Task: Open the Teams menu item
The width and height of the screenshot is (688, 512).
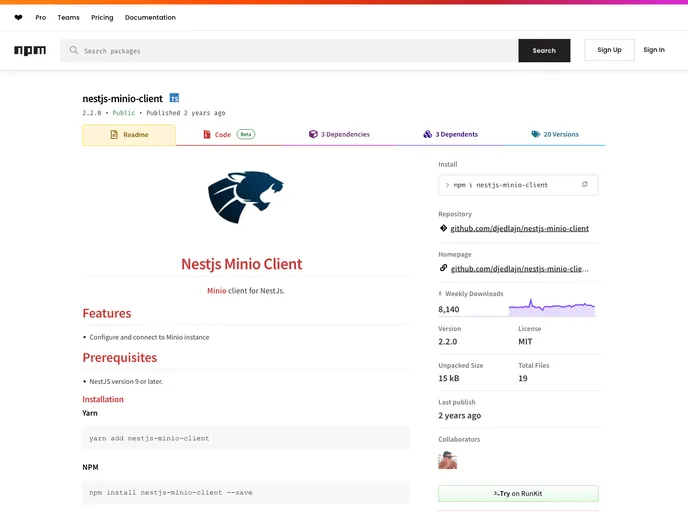Action: [x=68, y=18]
